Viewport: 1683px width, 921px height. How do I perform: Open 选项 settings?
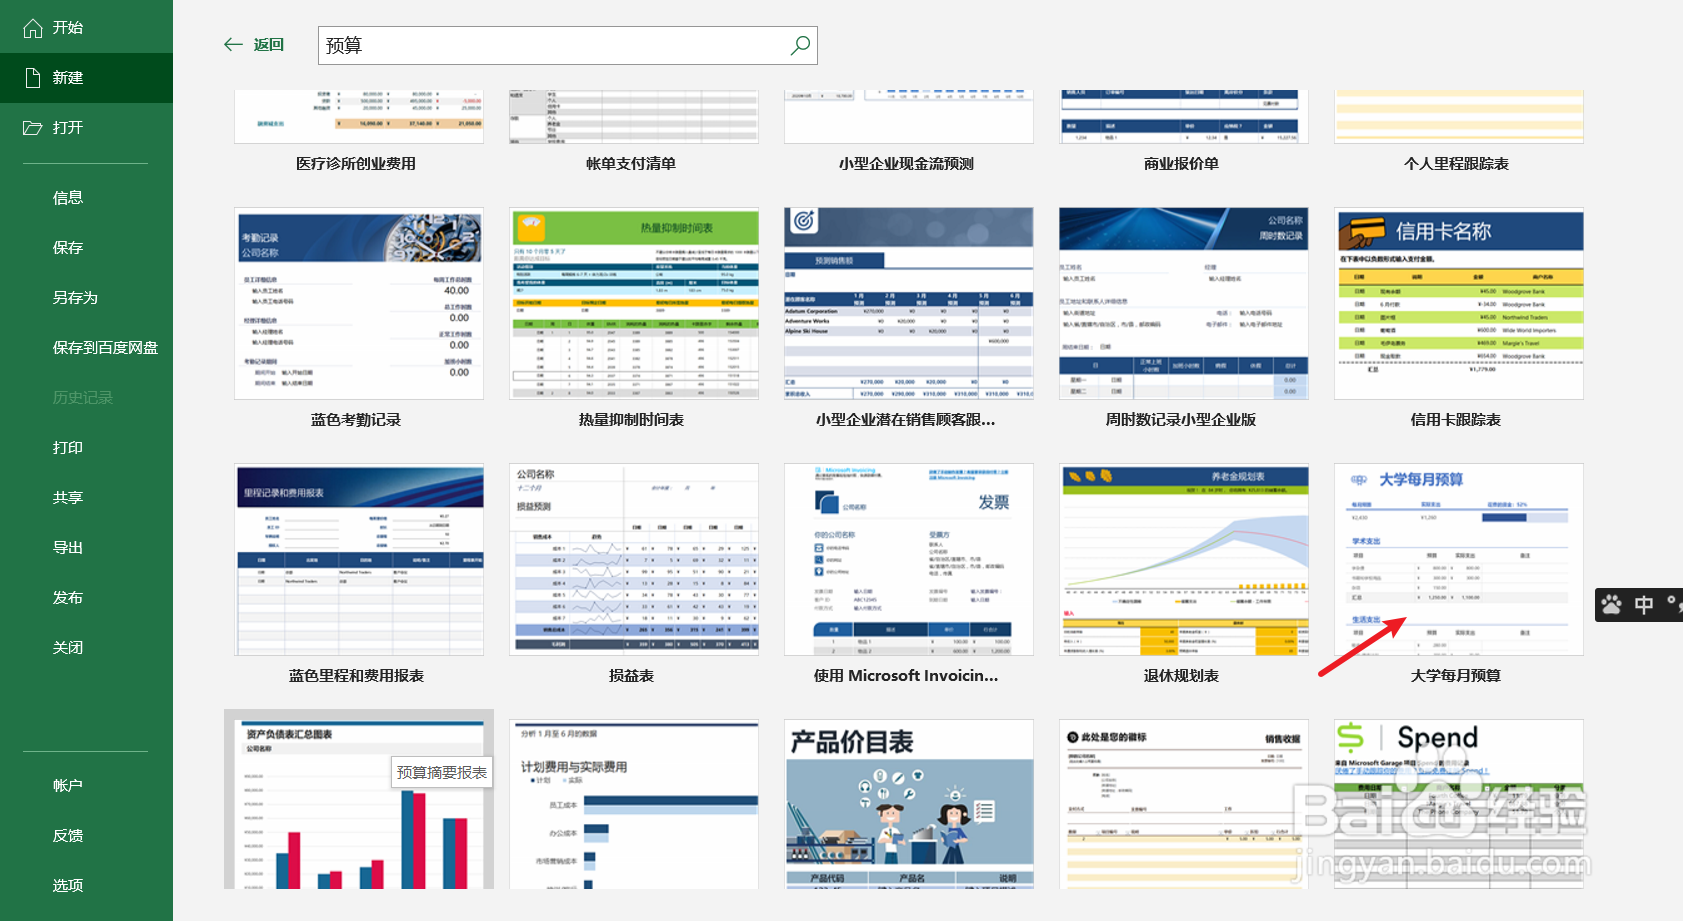(x=68, y=886)
